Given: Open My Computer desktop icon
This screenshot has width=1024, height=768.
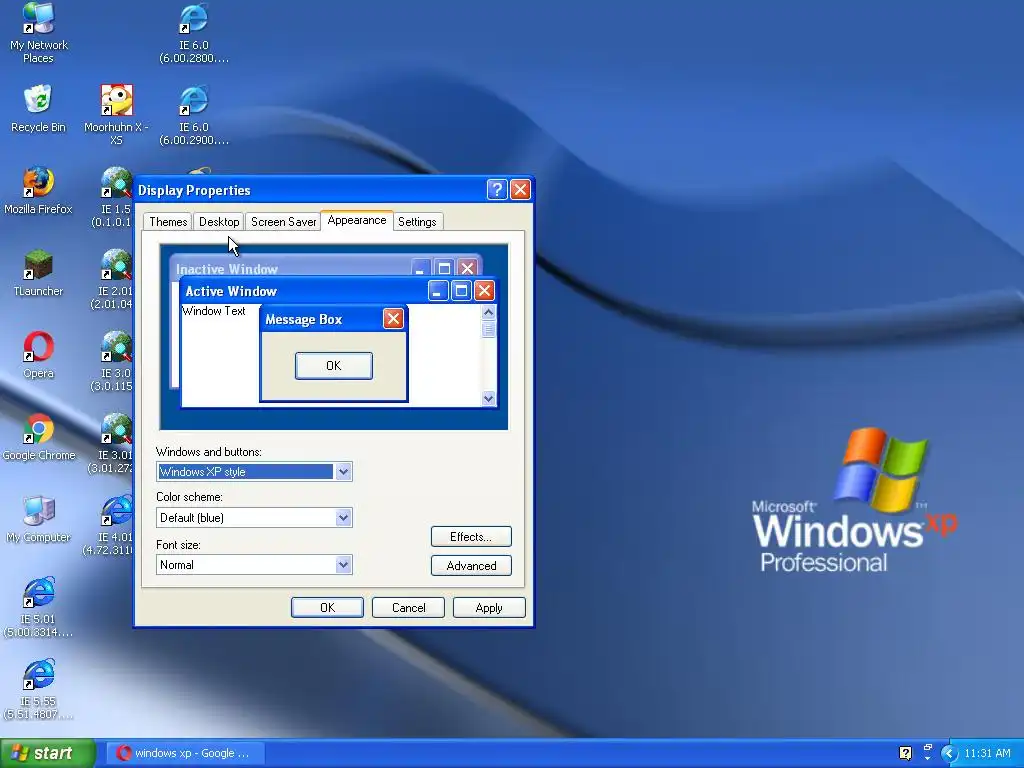Looking at the screenshot, I should [39, 520].
